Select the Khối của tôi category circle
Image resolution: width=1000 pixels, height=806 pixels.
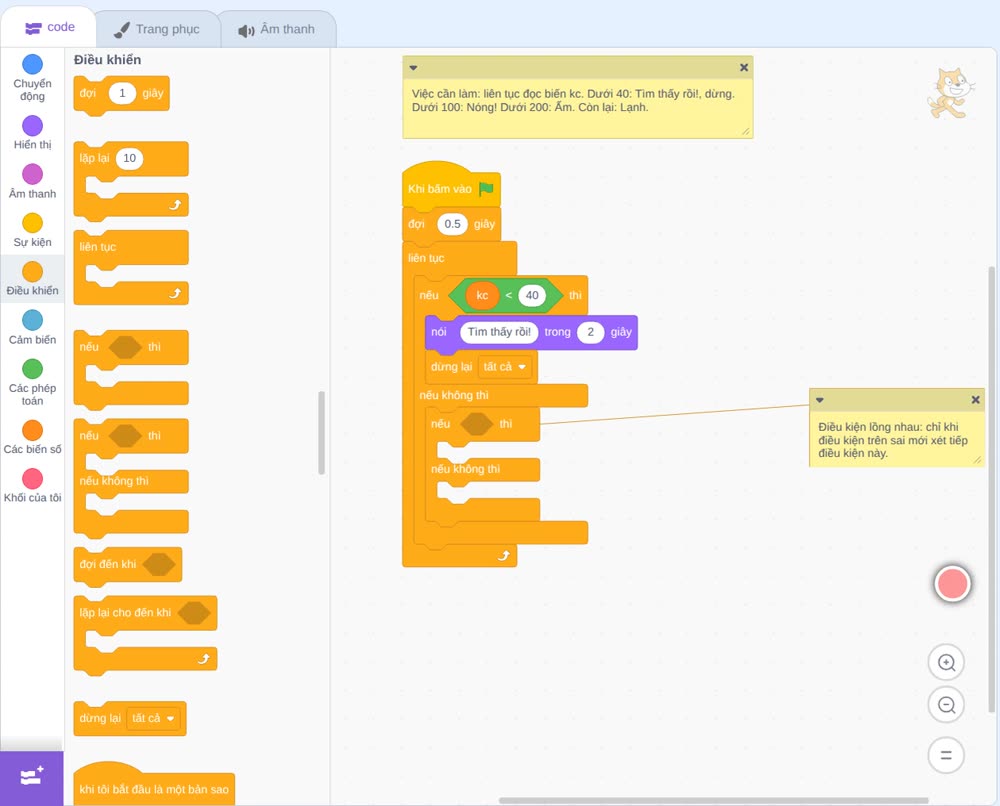tap(33, 478)
